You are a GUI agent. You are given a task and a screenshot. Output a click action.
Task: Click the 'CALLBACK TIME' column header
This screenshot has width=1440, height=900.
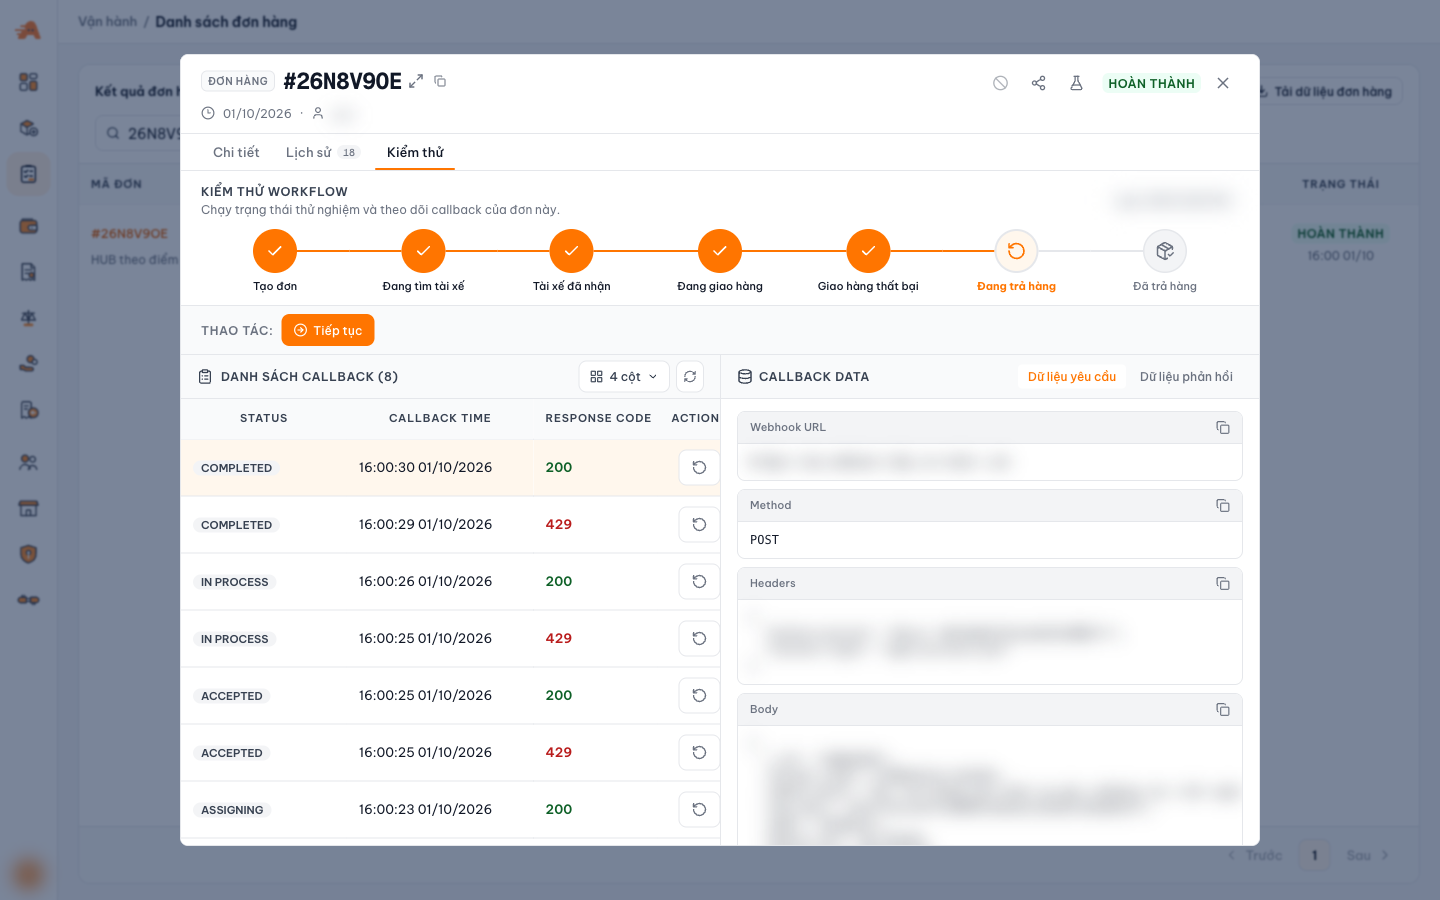coord(440,419)
